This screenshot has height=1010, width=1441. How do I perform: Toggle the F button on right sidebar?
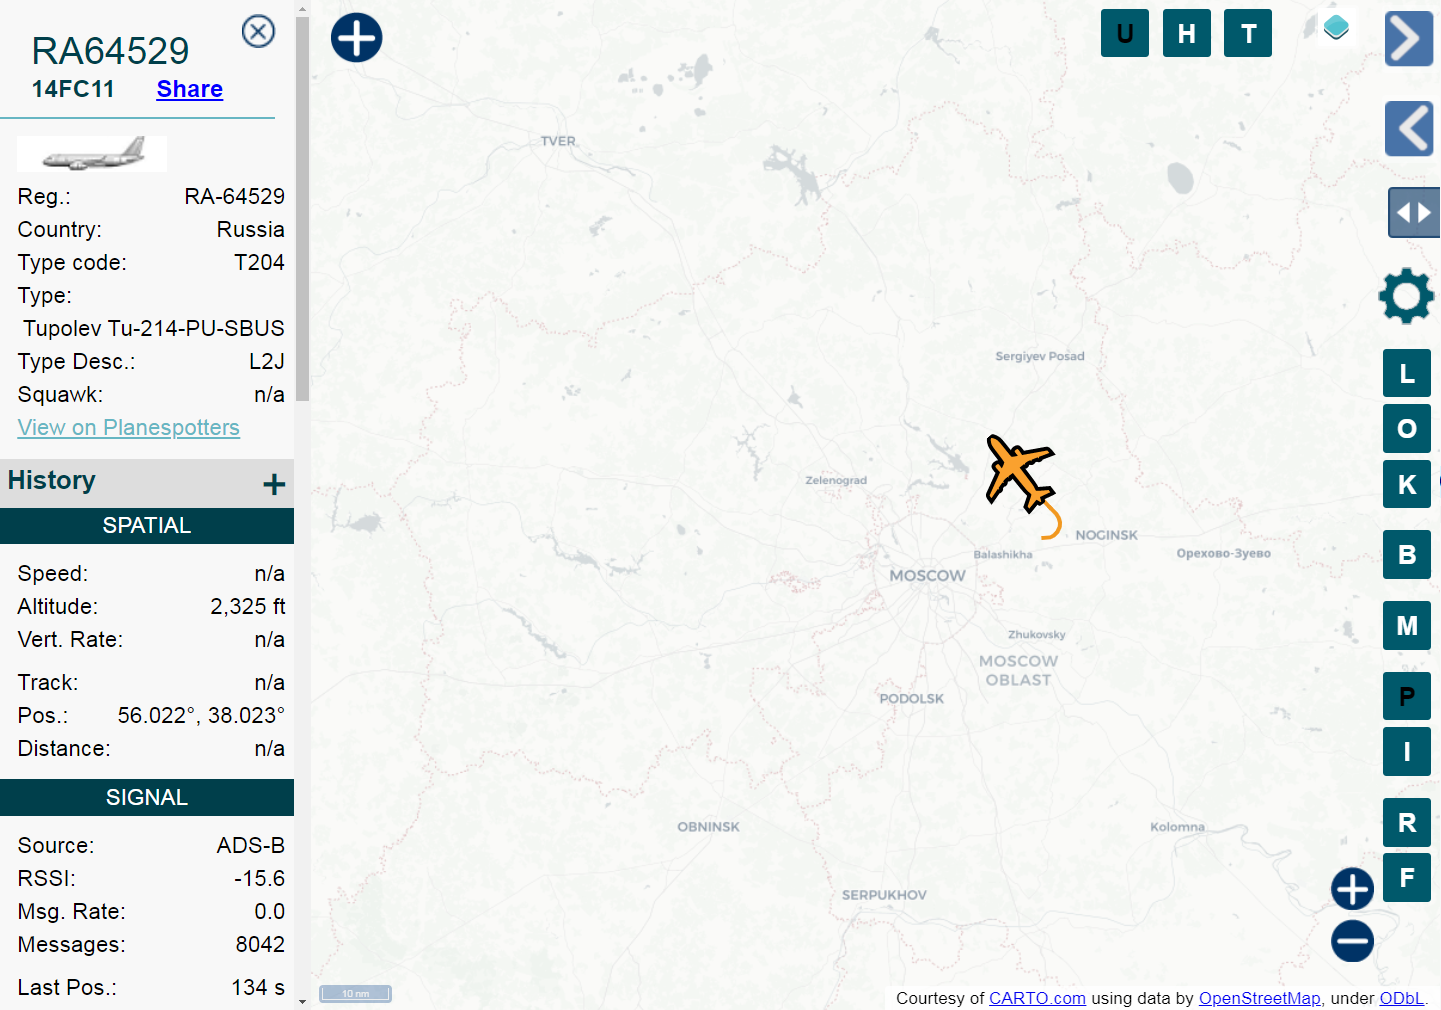[1407, 878]
